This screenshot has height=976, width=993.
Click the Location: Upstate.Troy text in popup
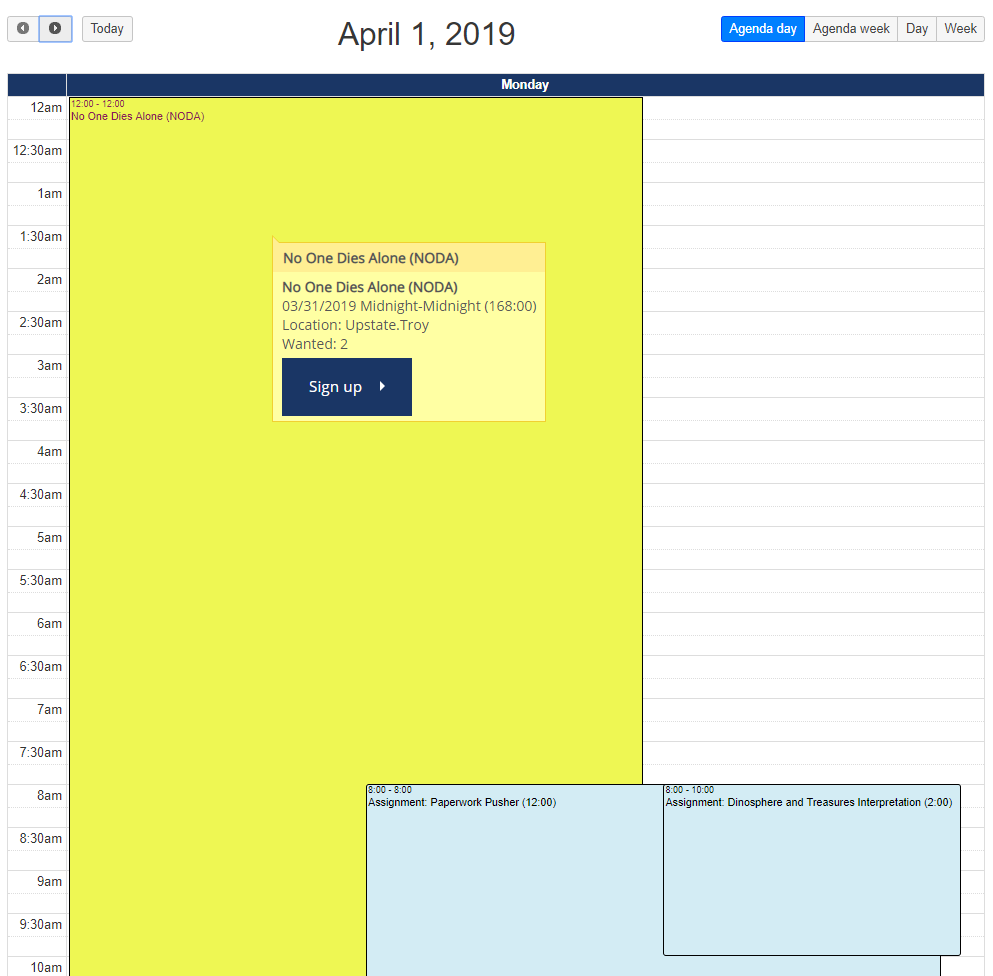(355, 325)
